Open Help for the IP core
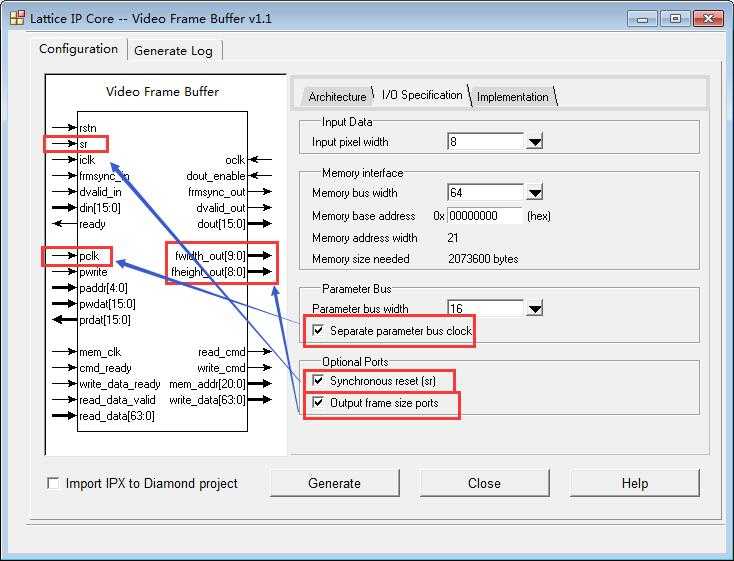 coord(635,483)
